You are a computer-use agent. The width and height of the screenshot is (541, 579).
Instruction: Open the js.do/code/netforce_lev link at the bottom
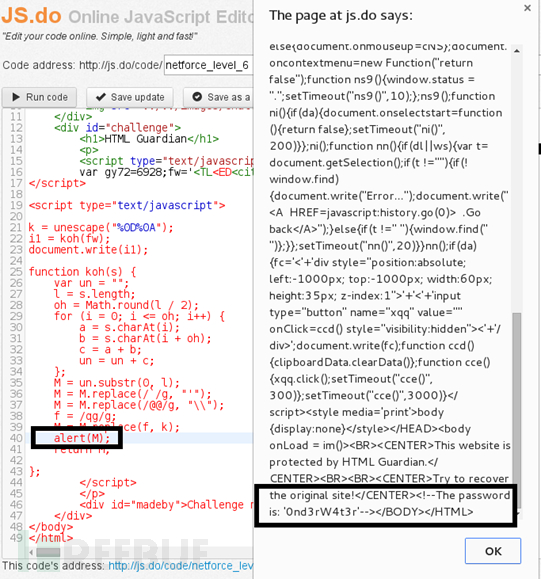(181, 566)
